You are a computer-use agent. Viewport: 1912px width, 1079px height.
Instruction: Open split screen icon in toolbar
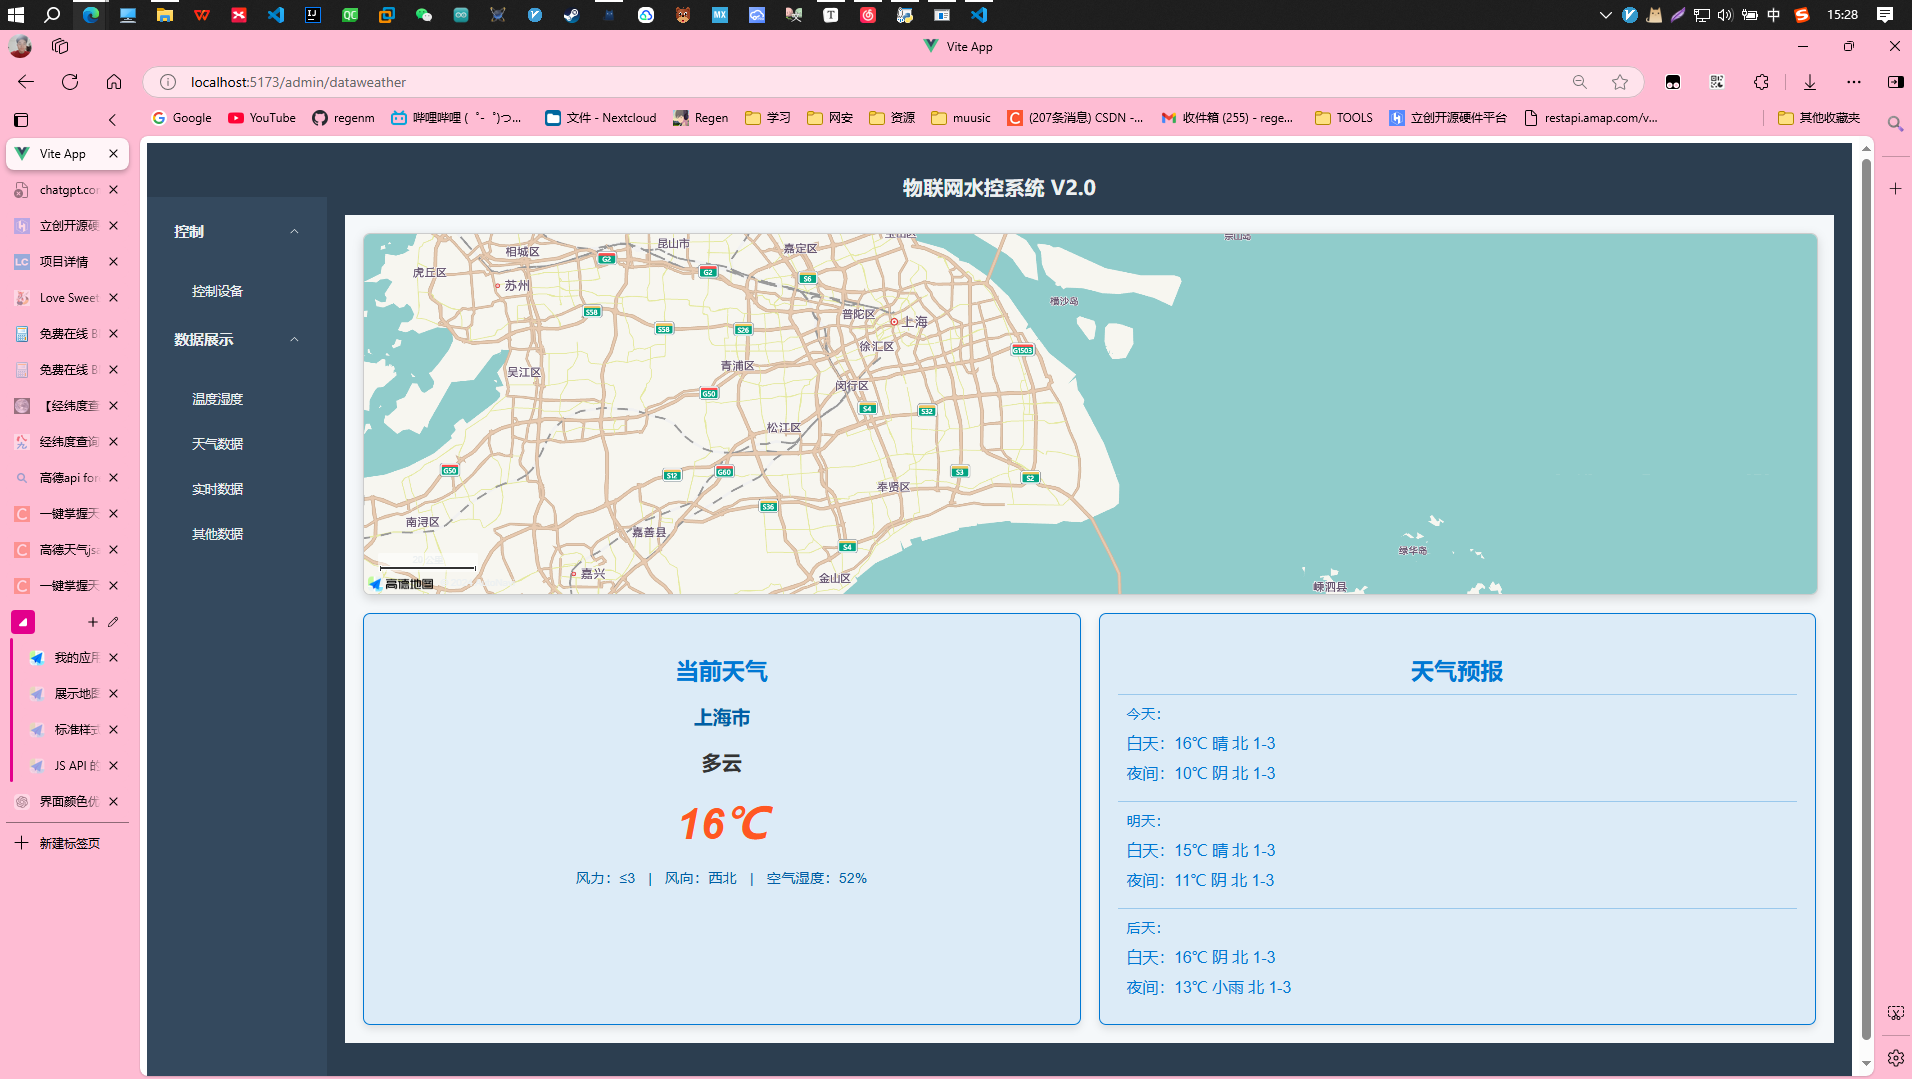click(x=1895, y=82)
